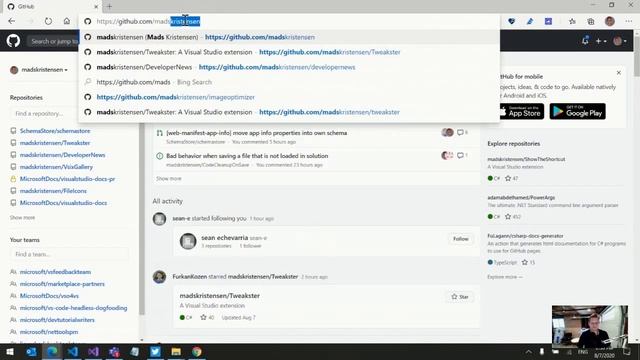Select the madskristensen (Mads Kristensen) suggestion
Screen dimensions: 640x360
click(289, 37)
